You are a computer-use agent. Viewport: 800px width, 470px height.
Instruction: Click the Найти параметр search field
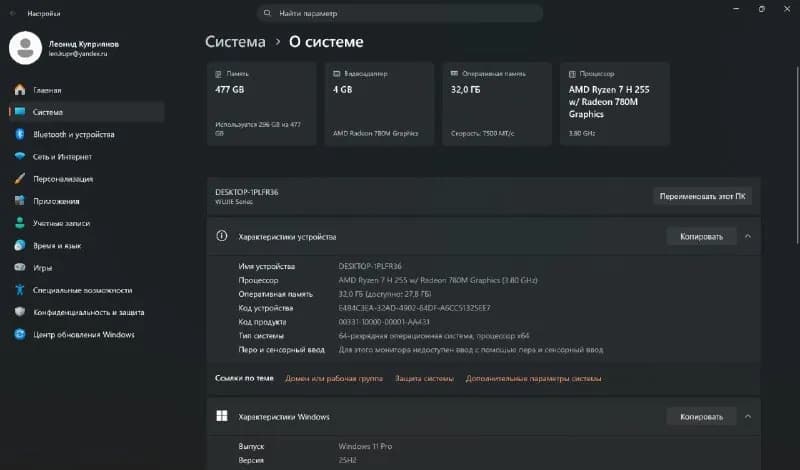pos(399,13)
